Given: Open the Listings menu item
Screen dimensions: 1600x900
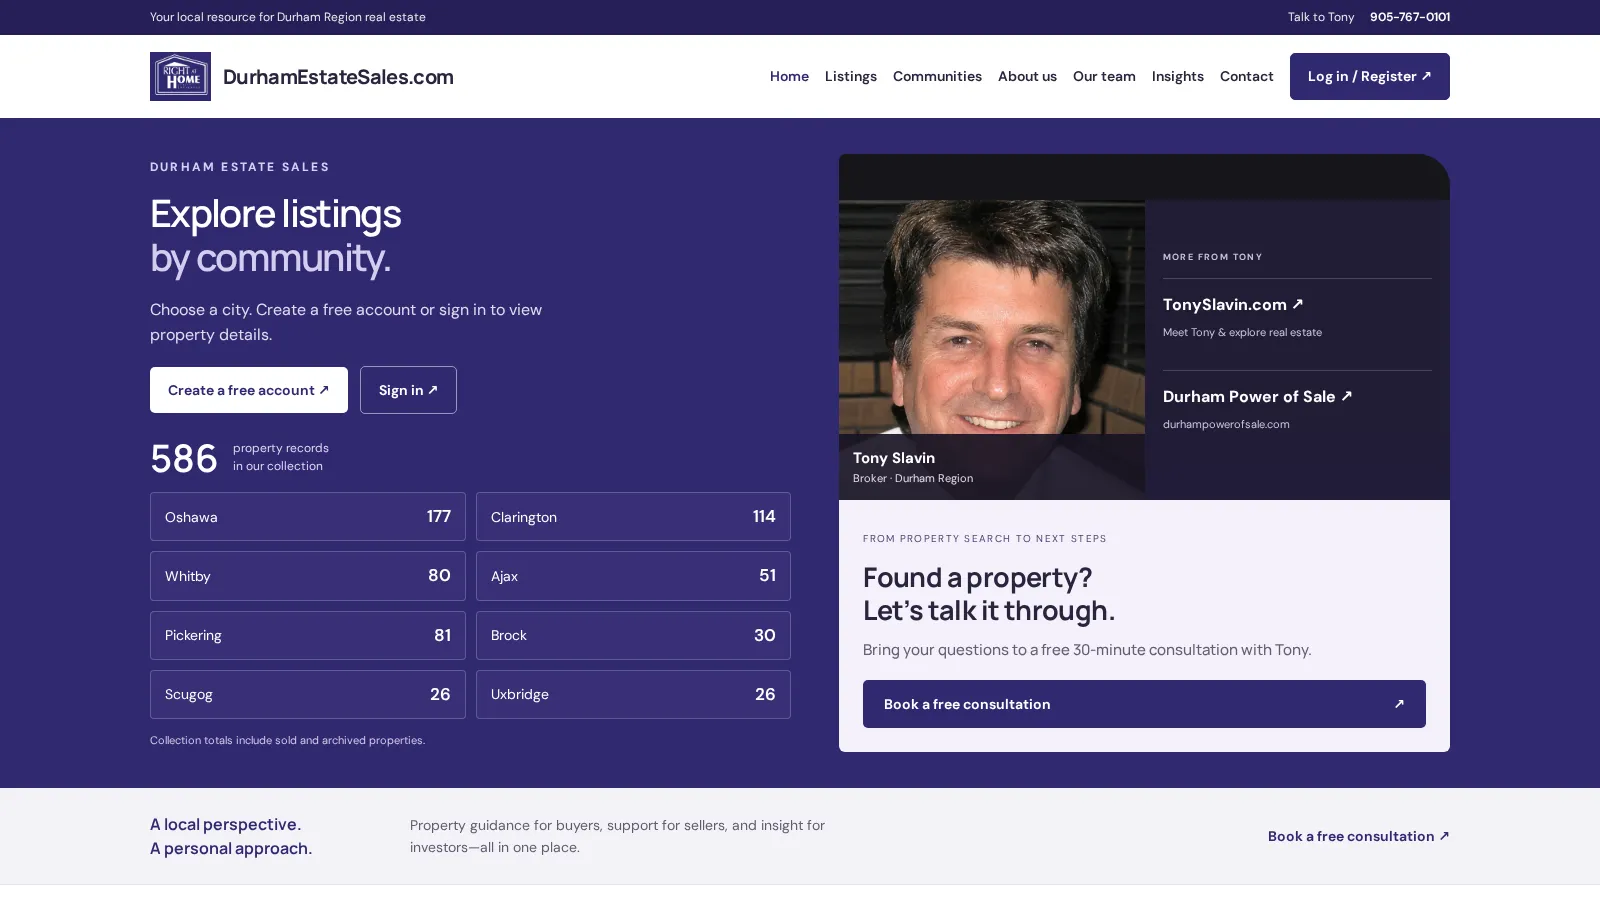Looking at the screenshot, I should click(851, 76).
